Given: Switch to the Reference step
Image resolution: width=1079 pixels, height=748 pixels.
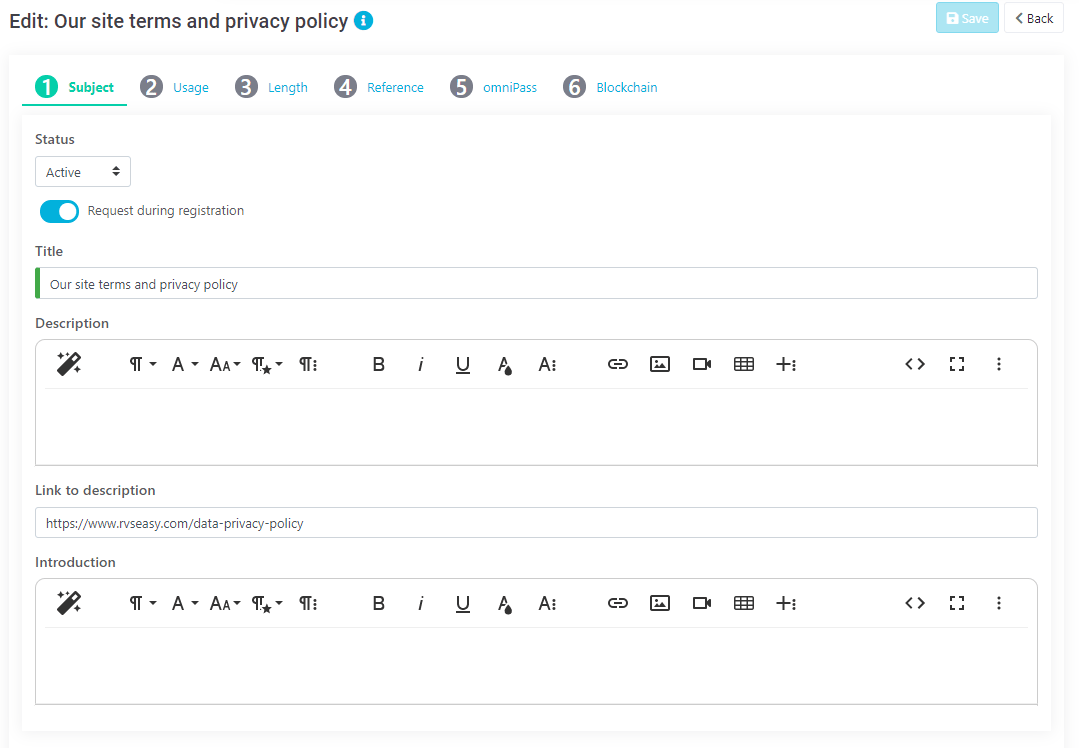Looking at the screenshot, I should tap(379, 87).
